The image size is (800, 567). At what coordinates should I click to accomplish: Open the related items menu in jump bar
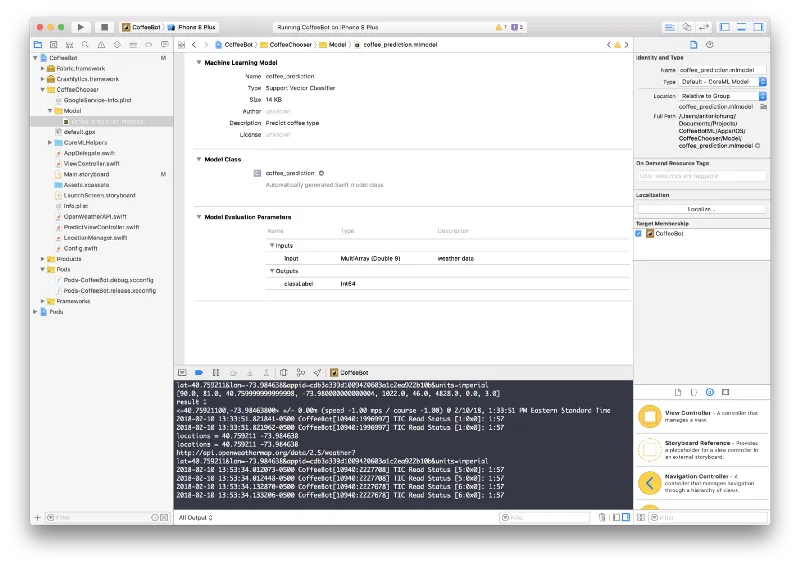[x=181, y=45]
